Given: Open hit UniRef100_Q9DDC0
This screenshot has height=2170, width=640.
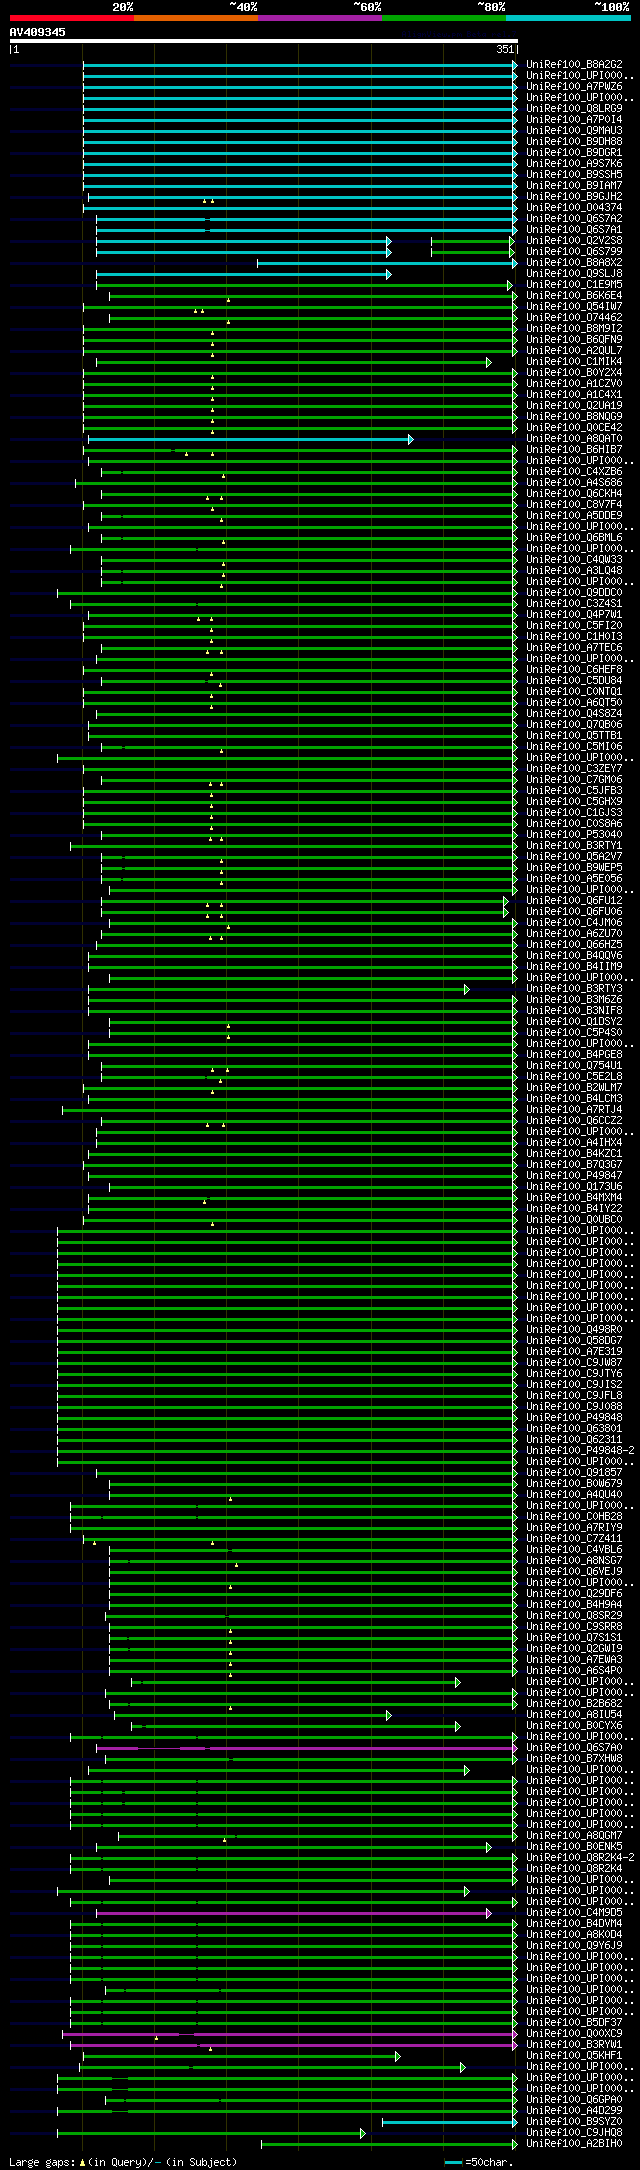Looking at the screenshot, I should pyautogui.click(x=574, y=593).
